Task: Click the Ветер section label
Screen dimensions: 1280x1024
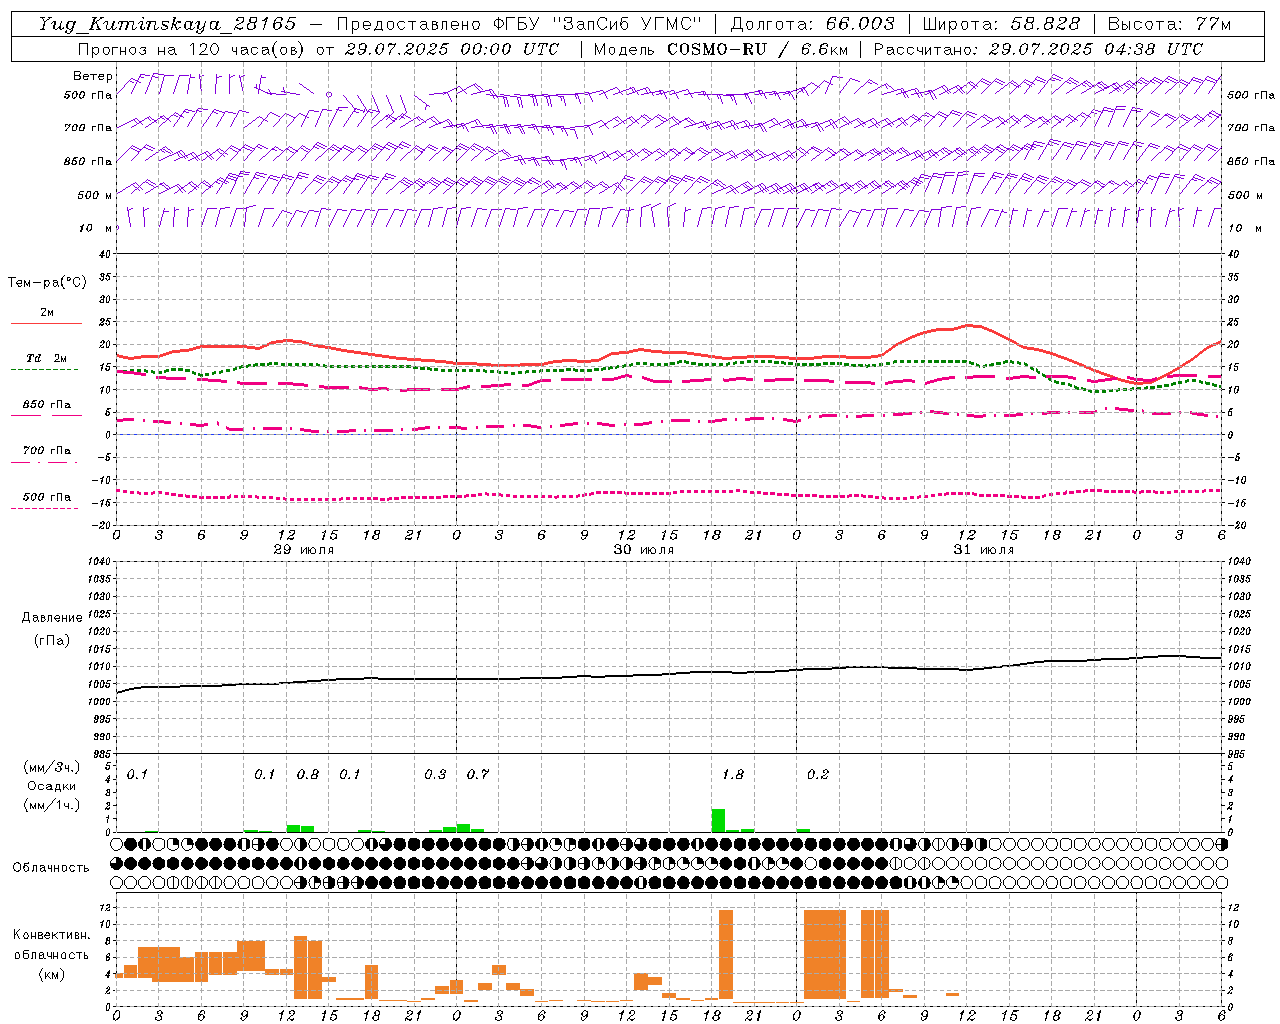Action: 92,76
